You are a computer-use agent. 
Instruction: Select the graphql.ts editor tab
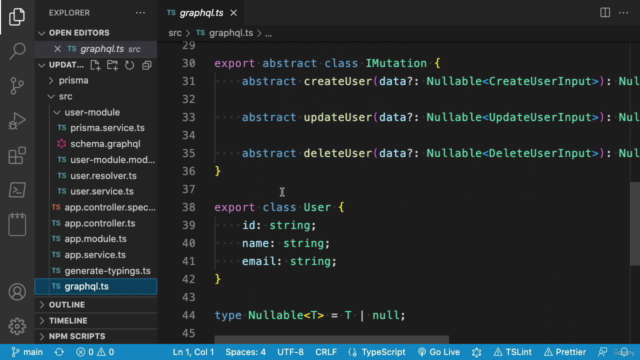point(201,13)
